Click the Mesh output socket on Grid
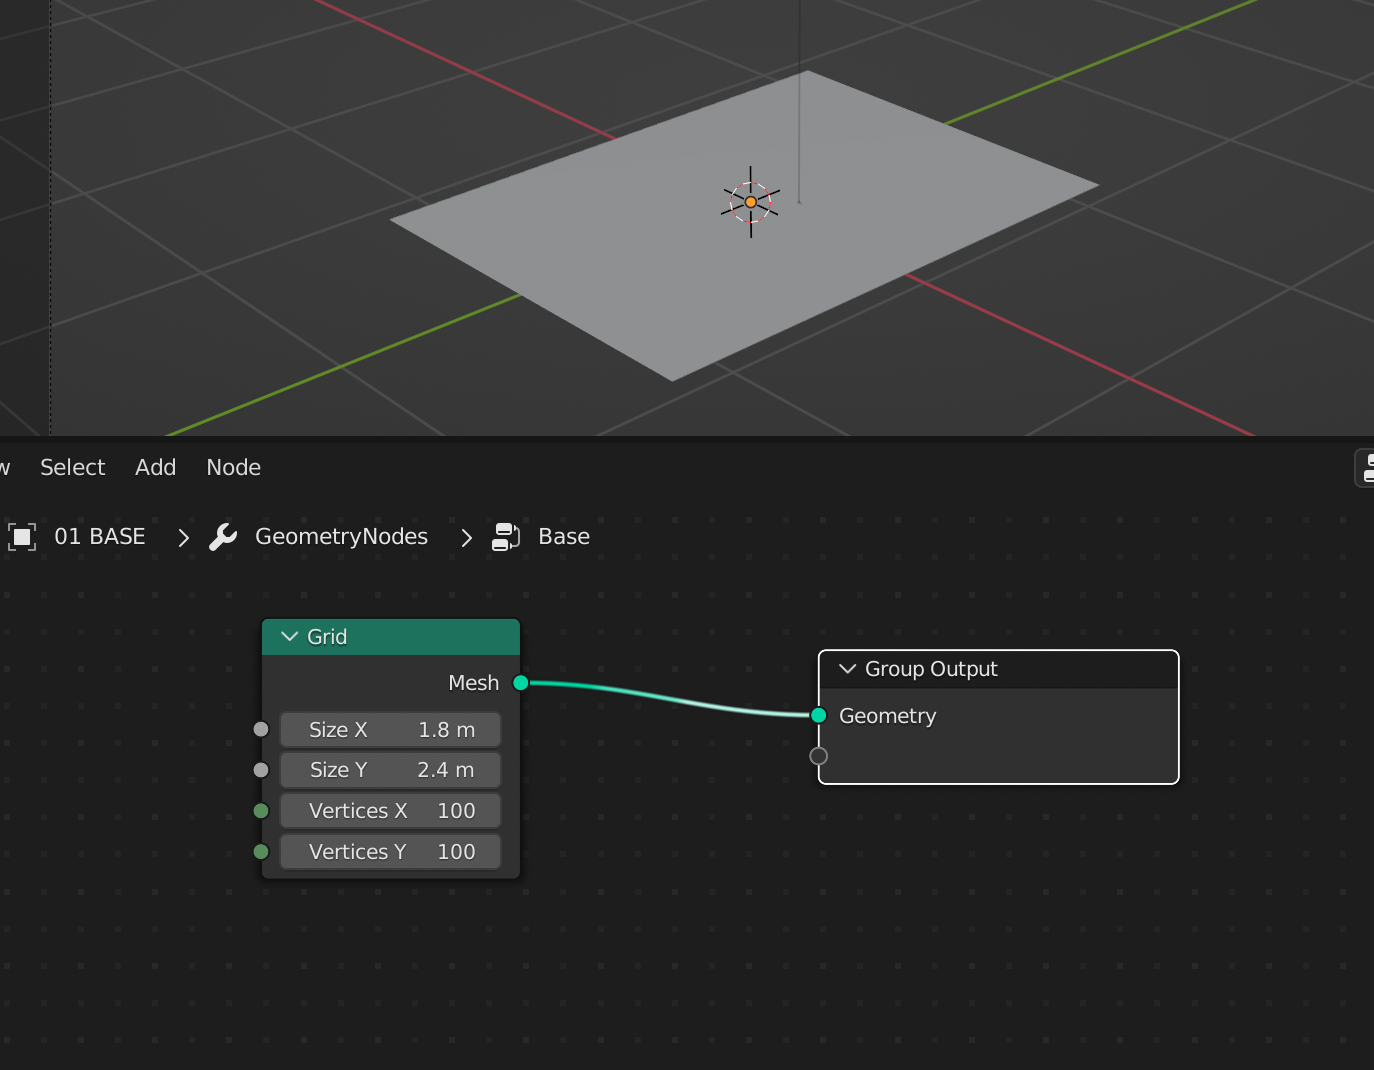 [x=521, y=683]
